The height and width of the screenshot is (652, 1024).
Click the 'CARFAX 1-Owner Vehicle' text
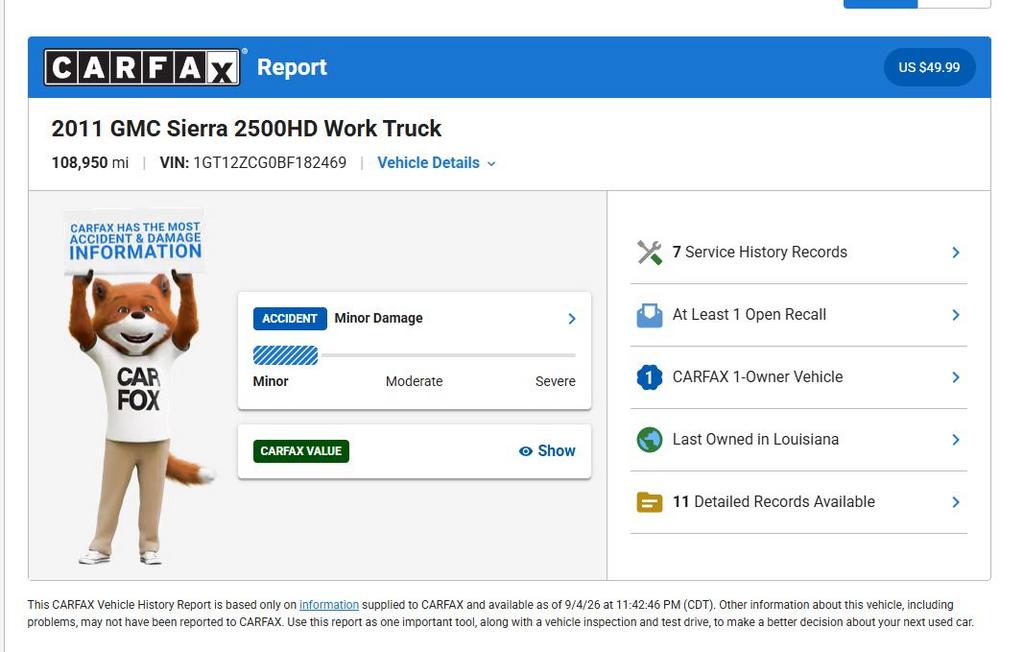pos(758,377)
